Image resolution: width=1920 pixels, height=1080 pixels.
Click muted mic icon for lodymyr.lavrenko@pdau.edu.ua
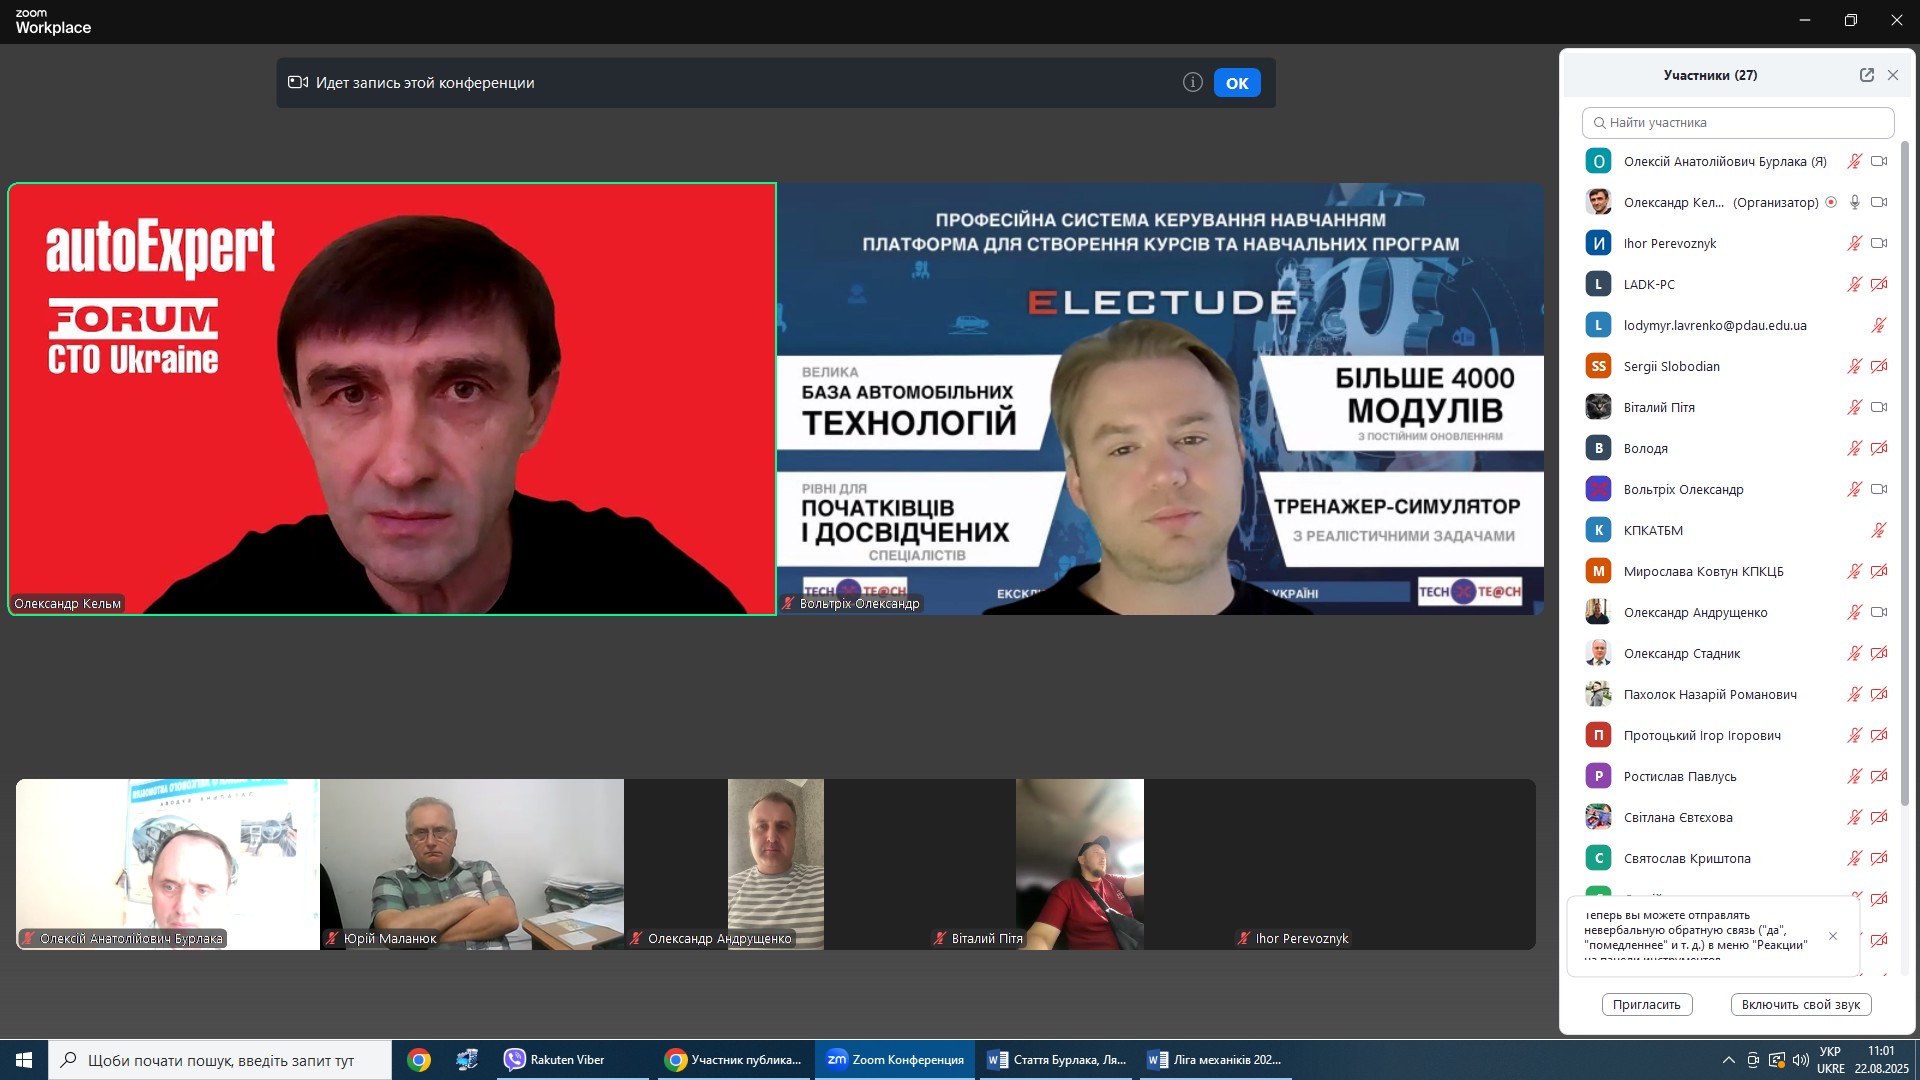click(1879, 325)
